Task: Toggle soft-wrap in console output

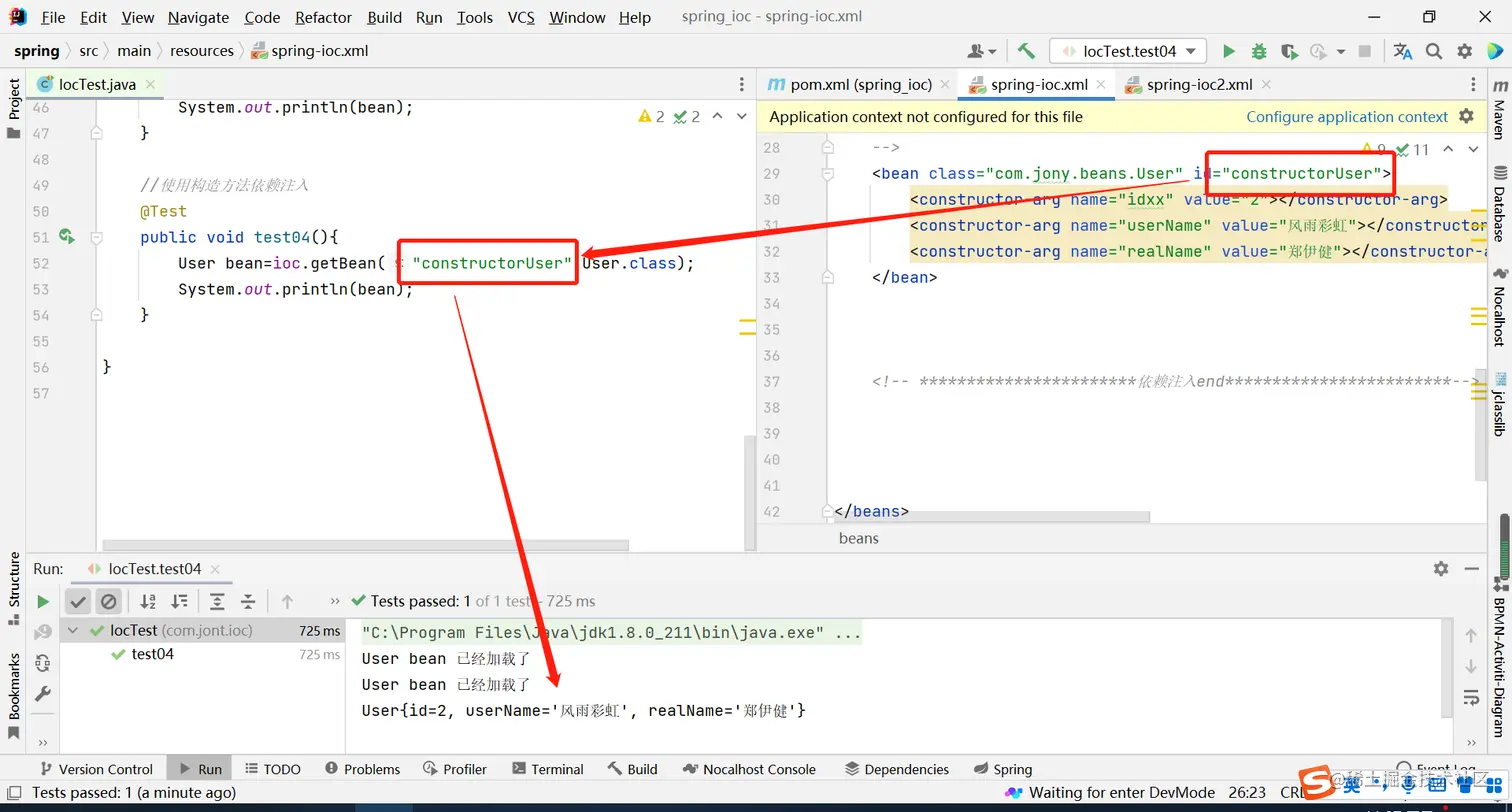Action: click(x=1471, y=697)
